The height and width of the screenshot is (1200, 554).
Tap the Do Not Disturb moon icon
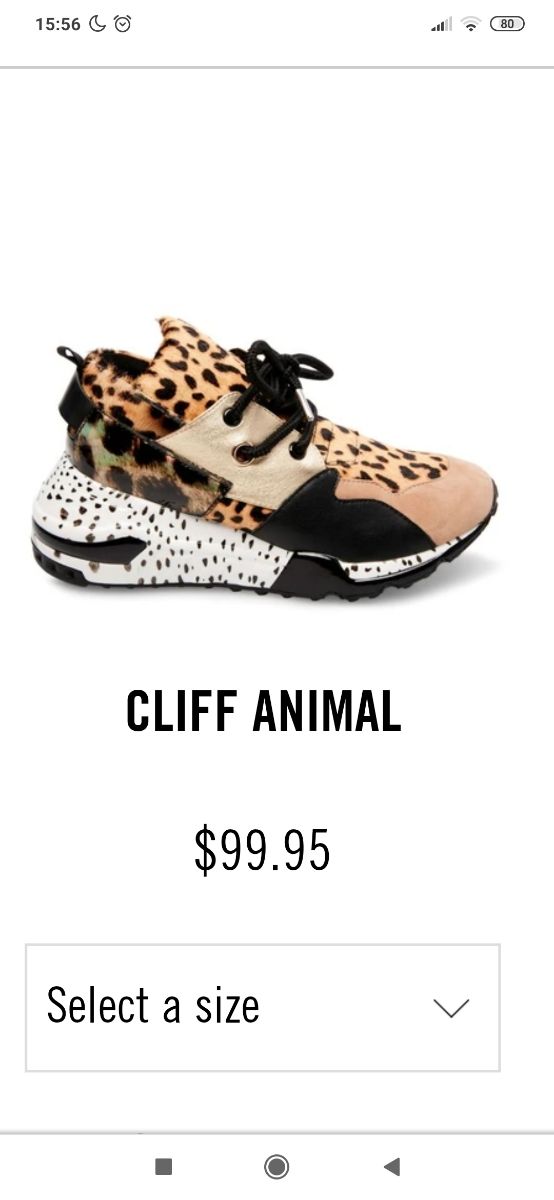(x=97, y=24)
